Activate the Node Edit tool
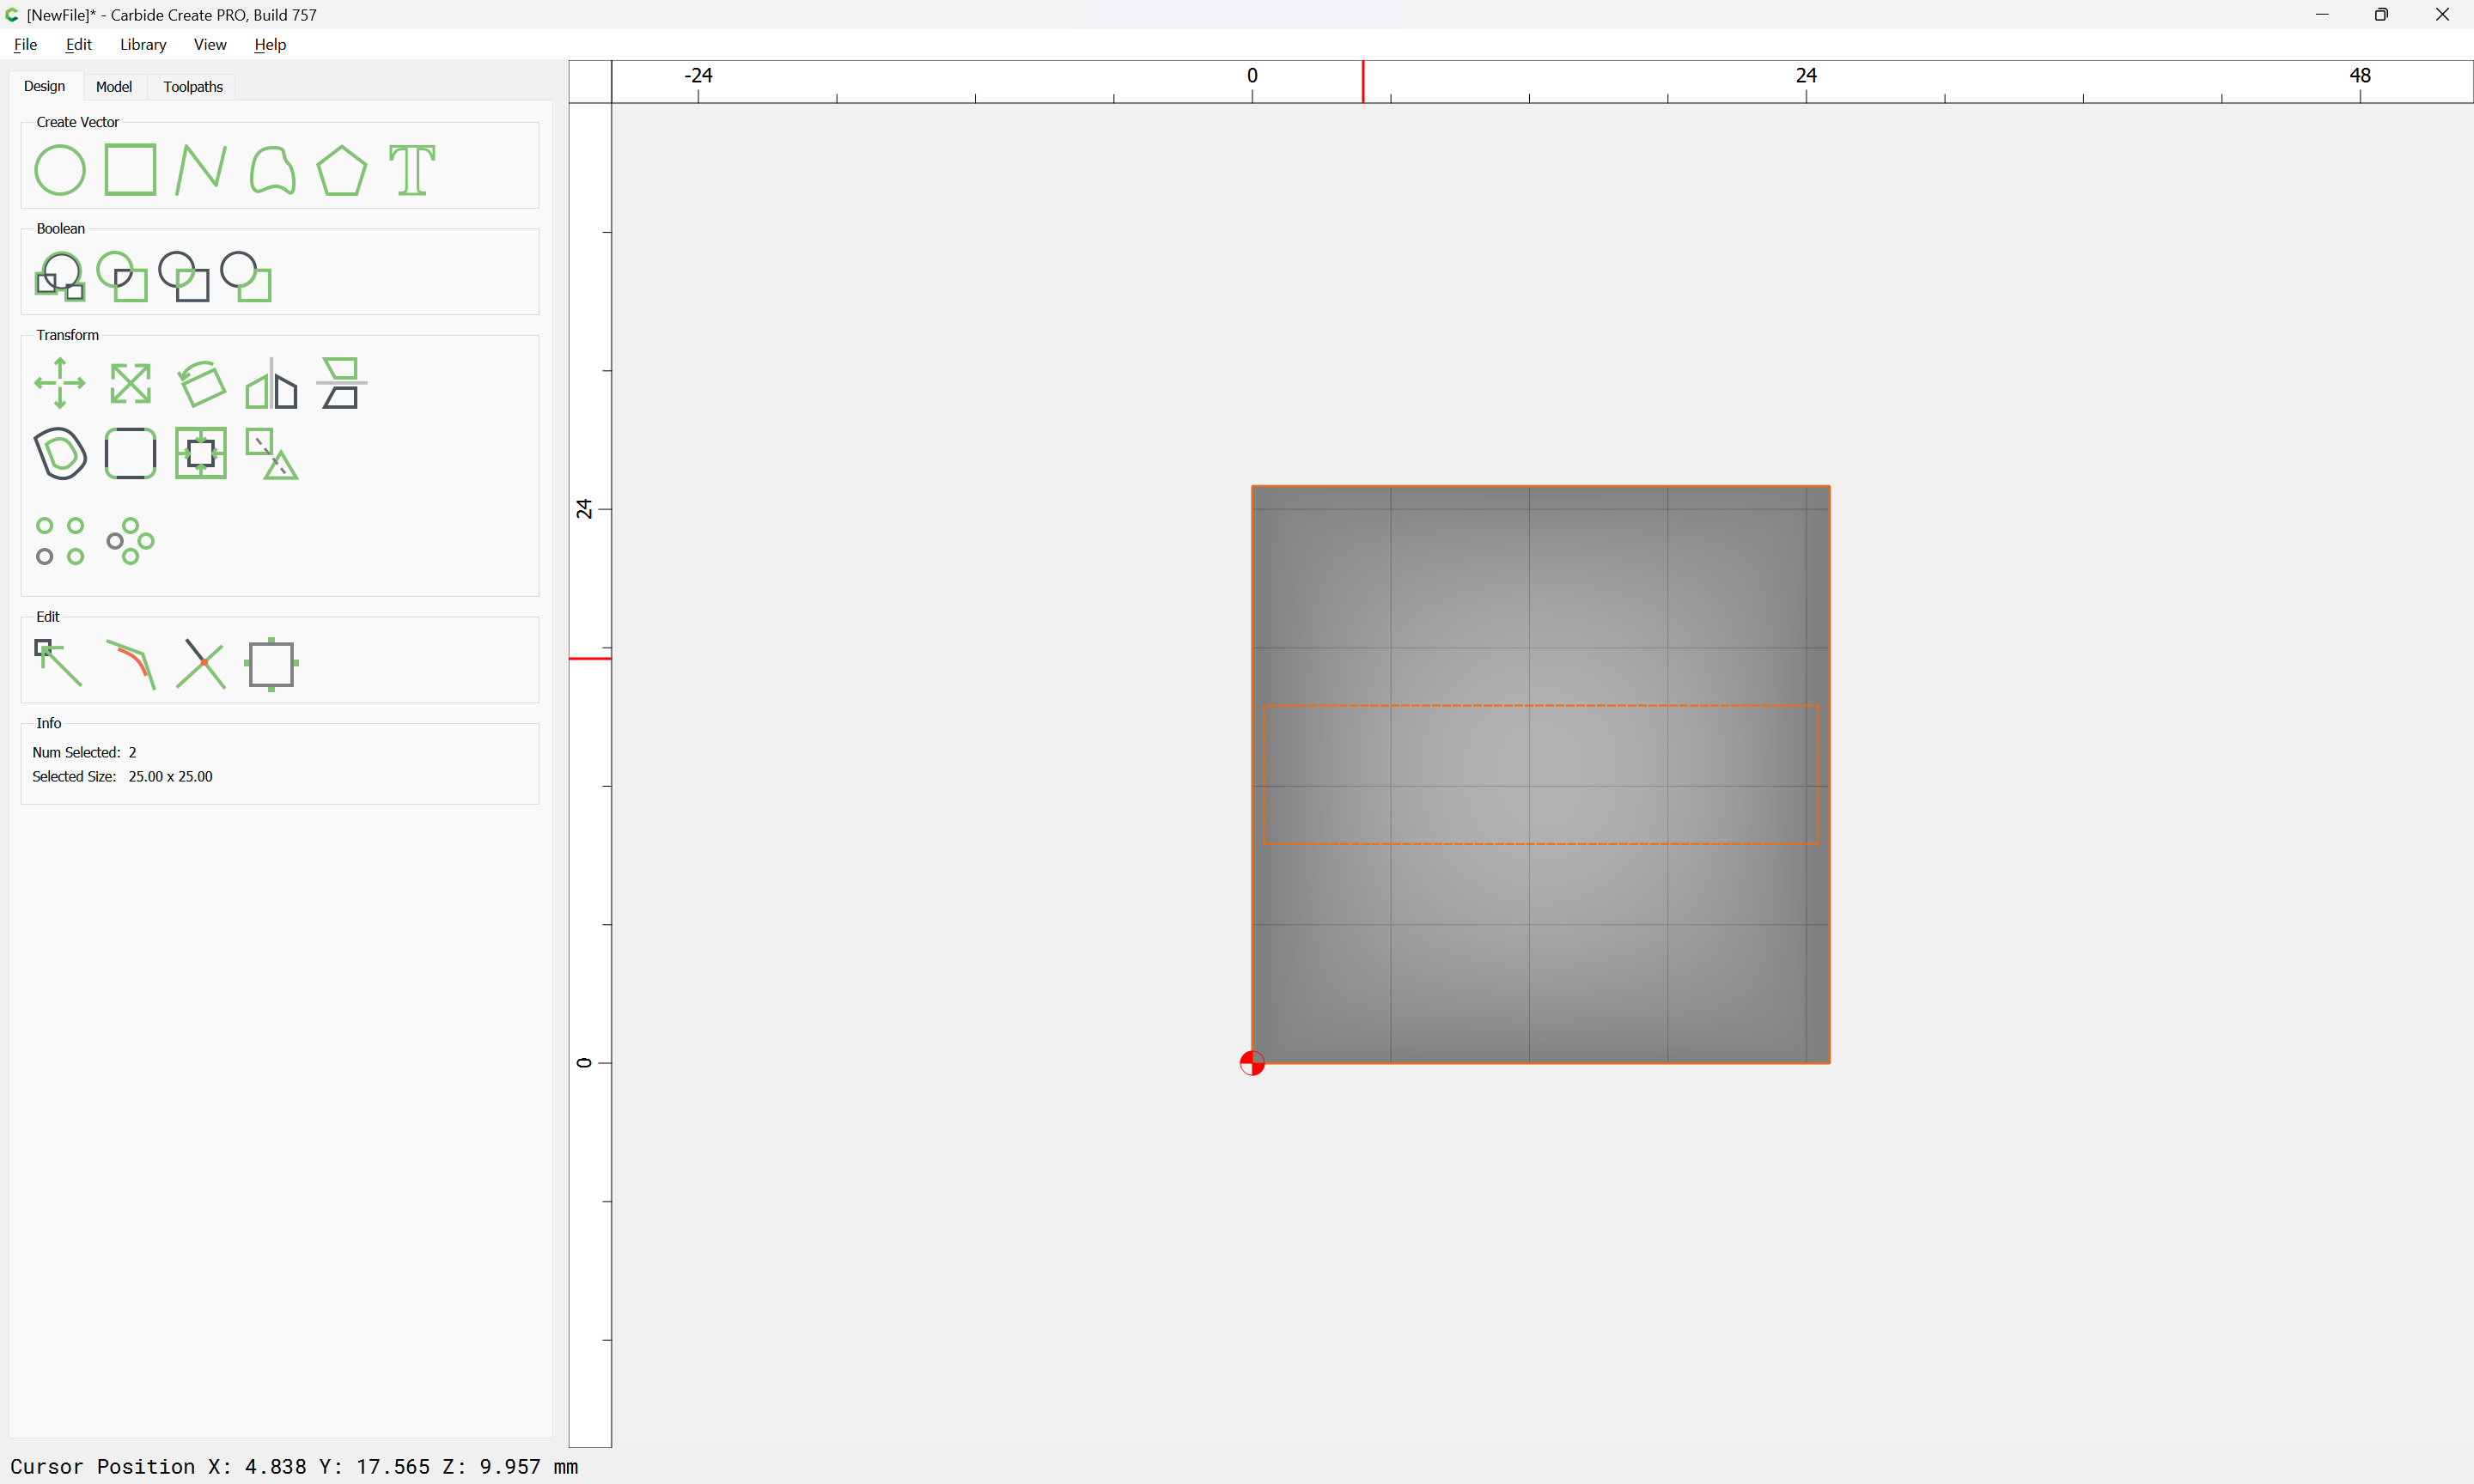The image size is (2474, 1484). (x=60, y=664)
